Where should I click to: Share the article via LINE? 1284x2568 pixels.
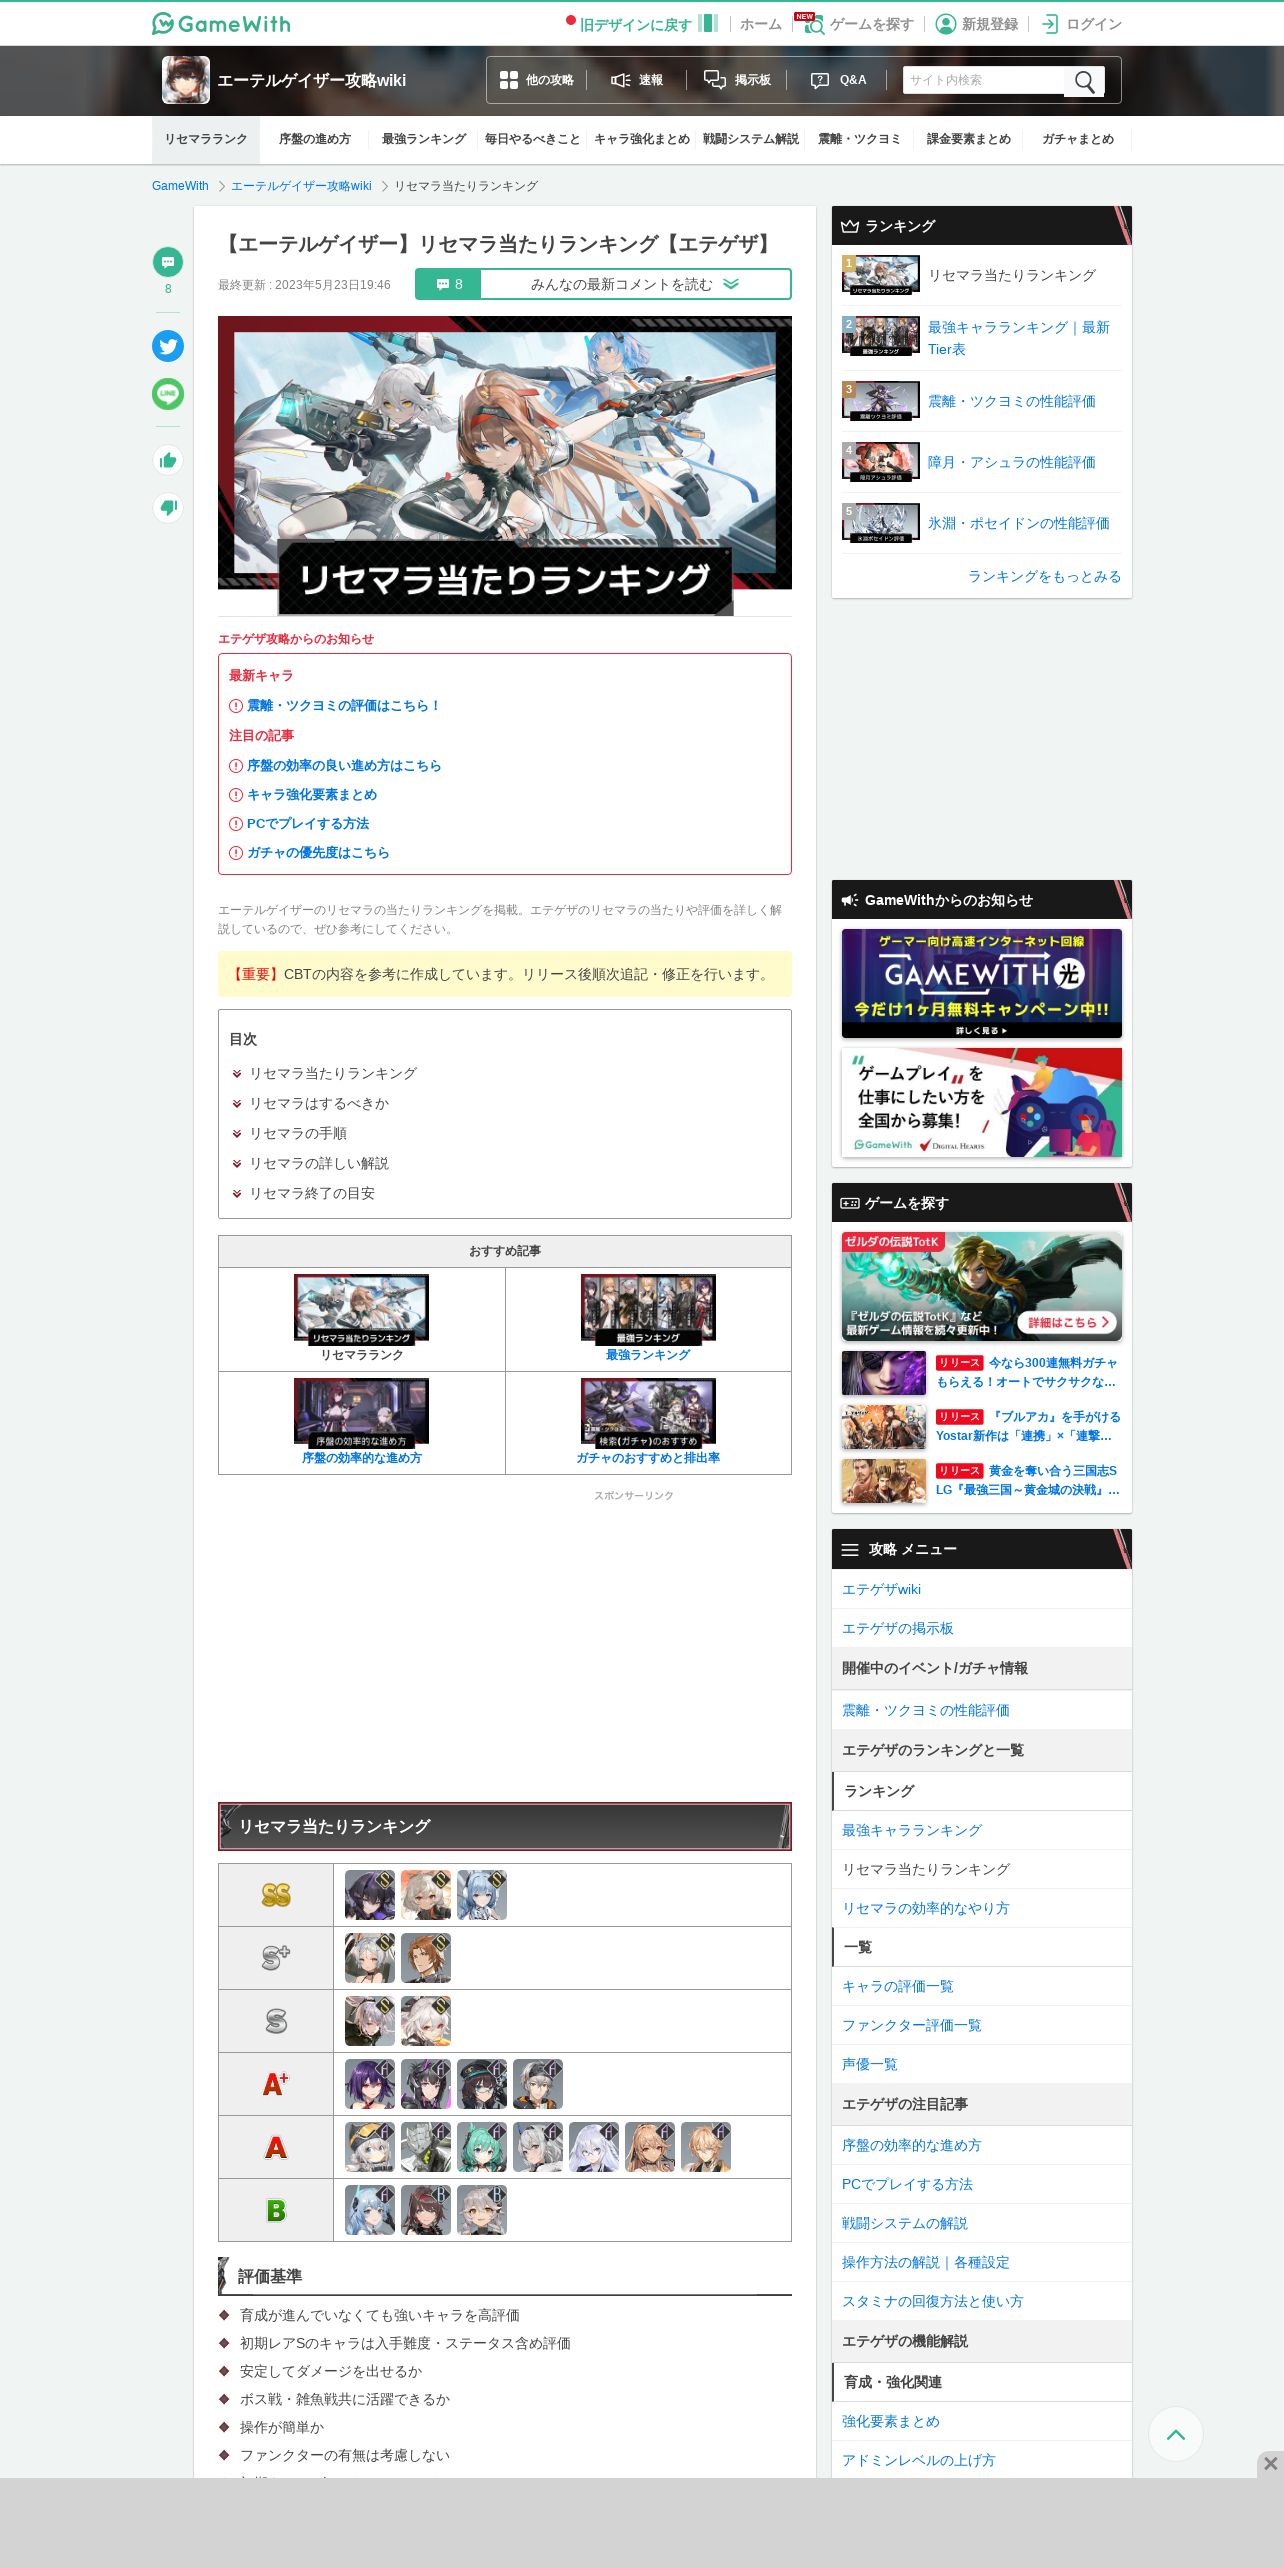click(168, 394)
